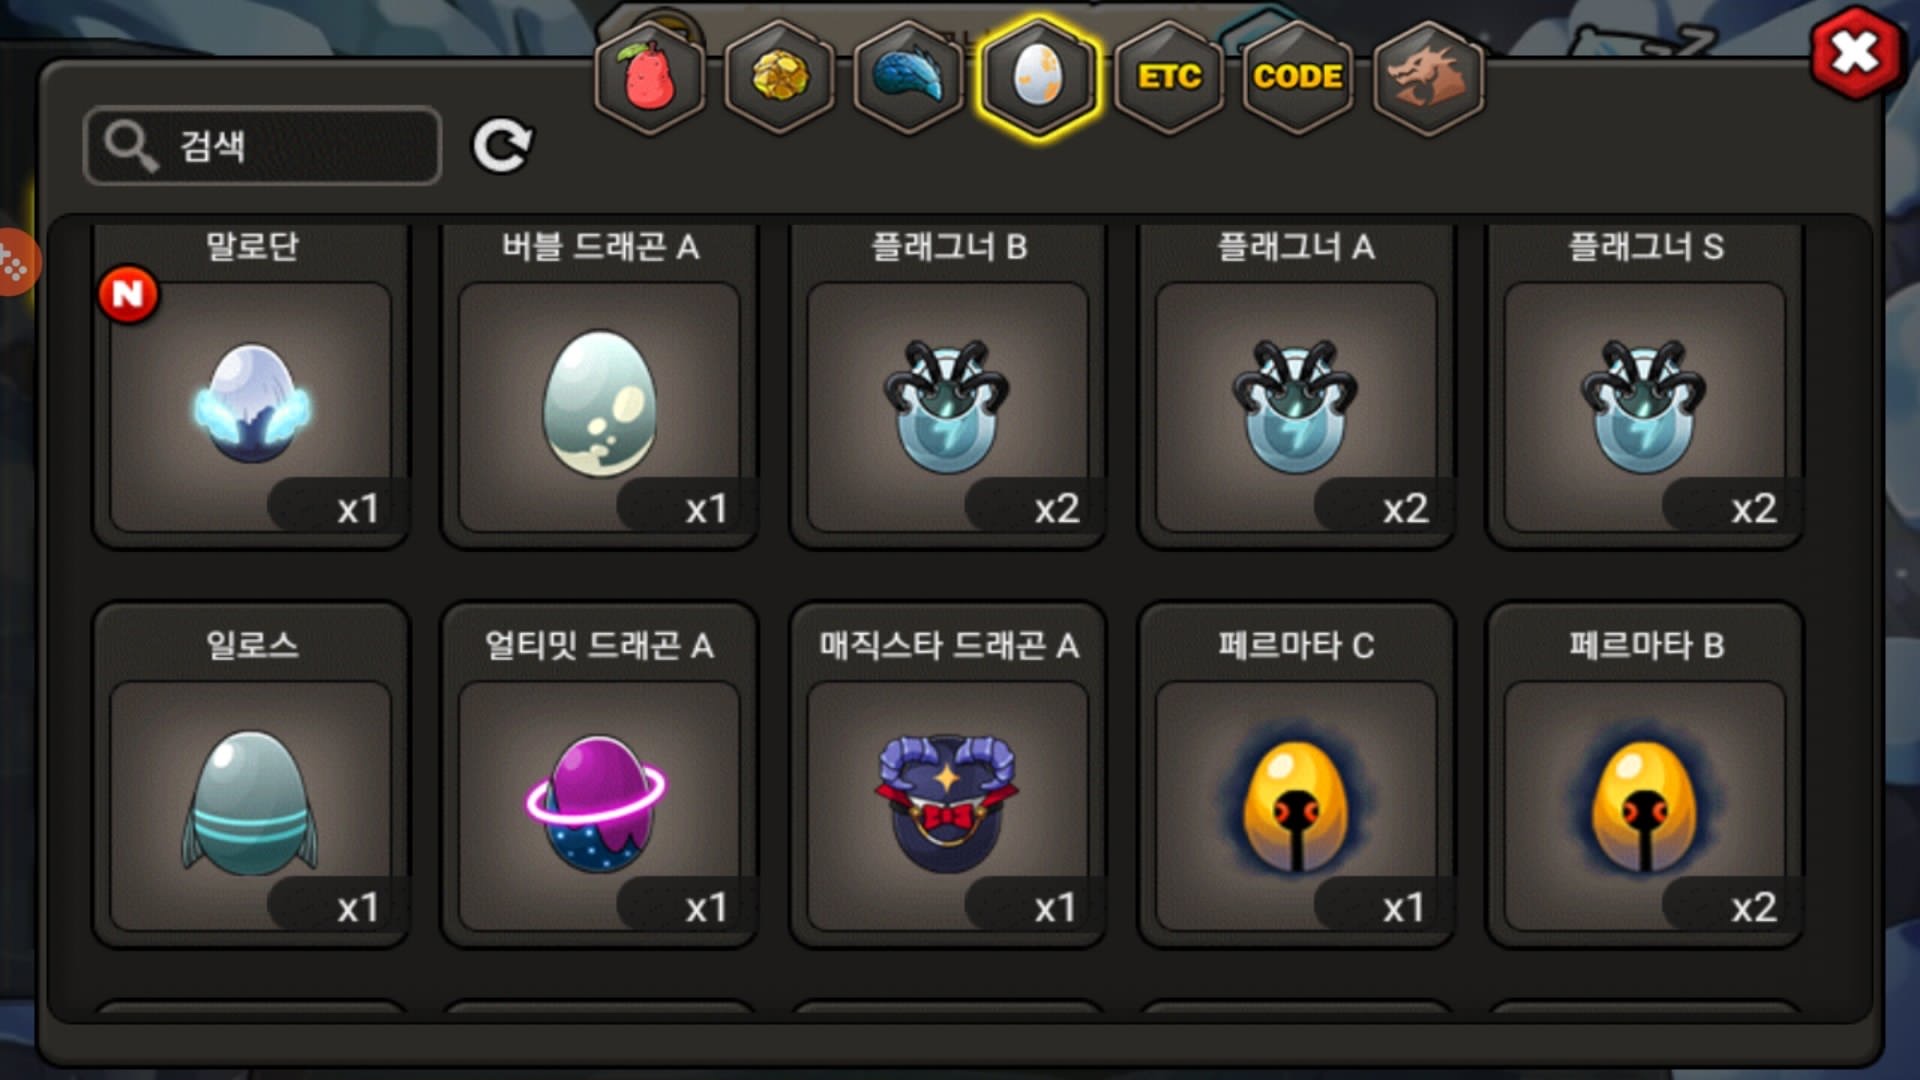
Task: Select the 일로스 egg item
Action: [x=251, y=775]
